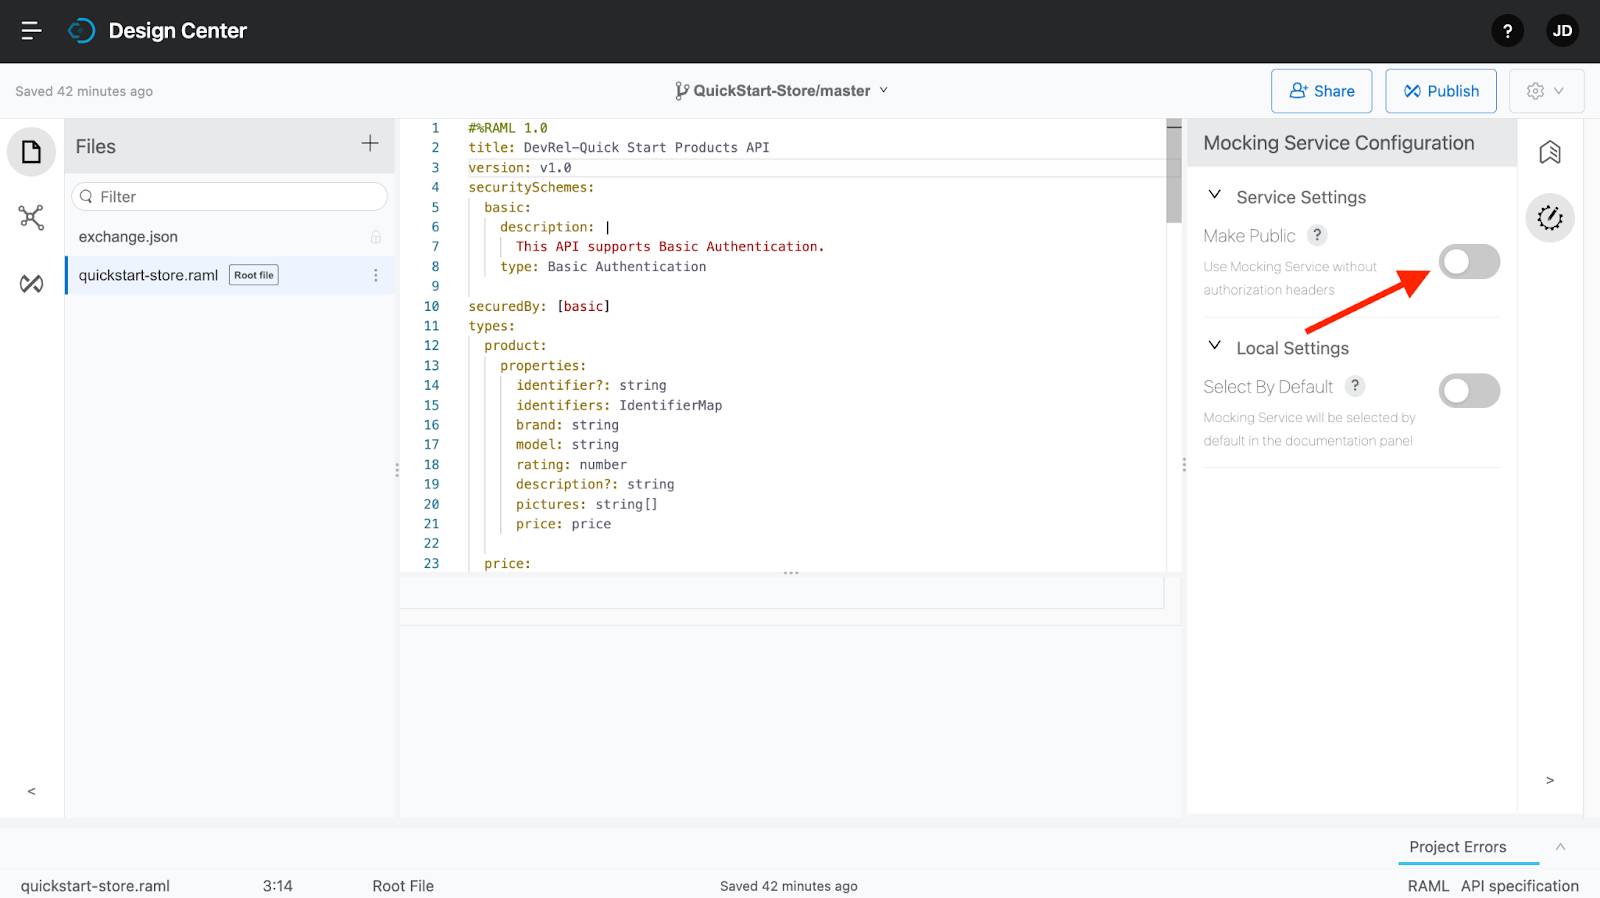
Task: Click line number 10 in gutter
Action: click(431, 306)
